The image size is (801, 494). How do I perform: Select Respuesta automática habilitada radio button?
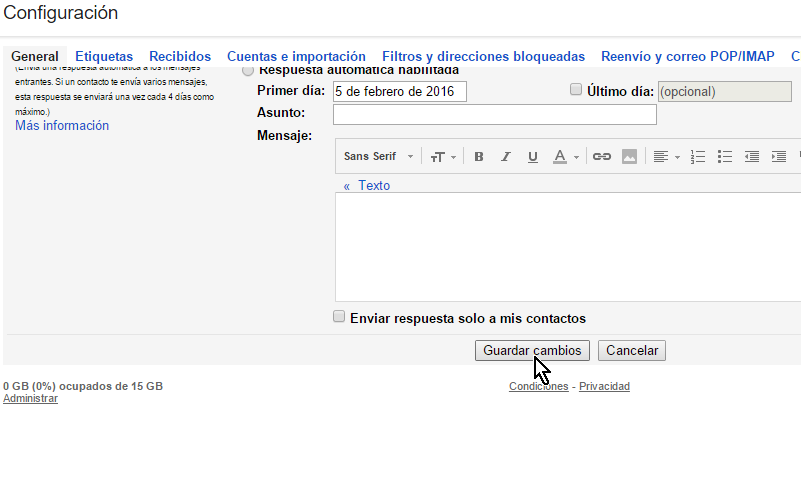pyautogui.click(x=248, y=70)
